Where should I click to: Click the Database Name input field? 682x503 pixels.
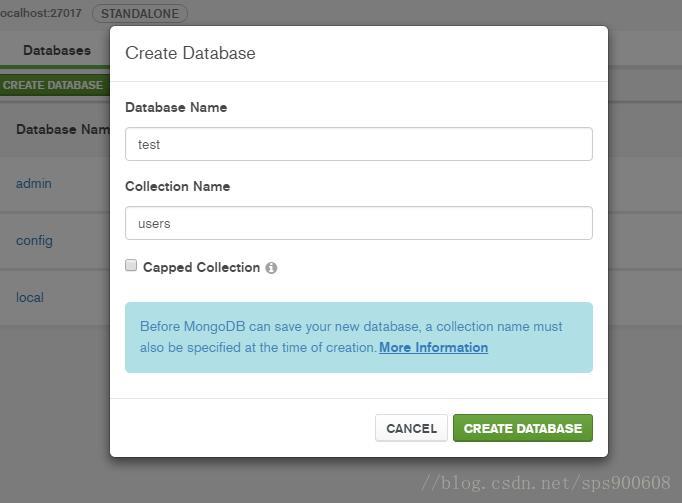point(359,144)
